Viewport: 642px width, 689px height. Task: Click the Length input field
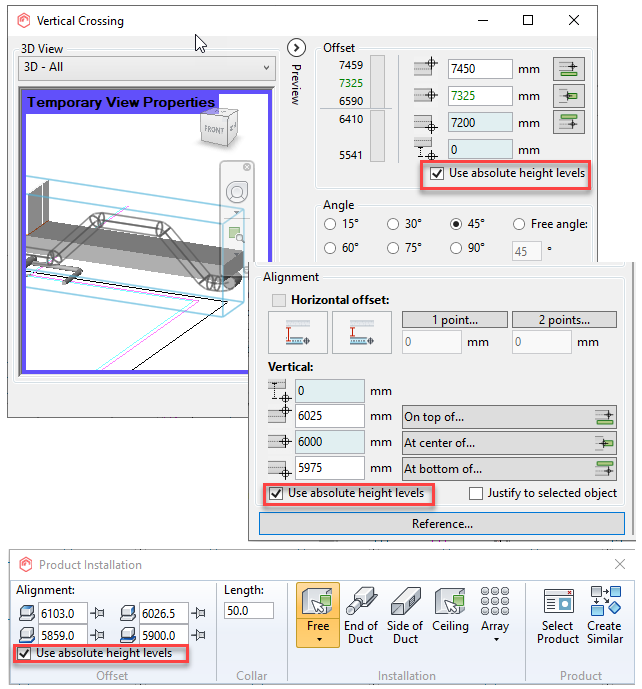click(249, 610)
